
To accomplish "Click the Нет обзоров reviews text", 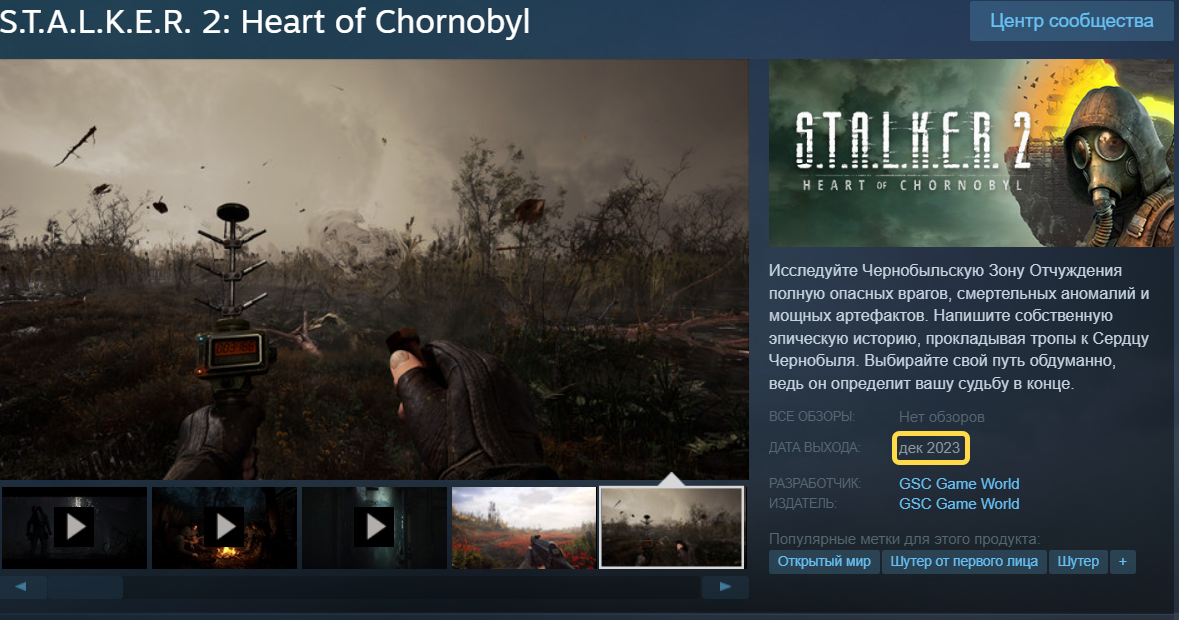I will 941,417.
